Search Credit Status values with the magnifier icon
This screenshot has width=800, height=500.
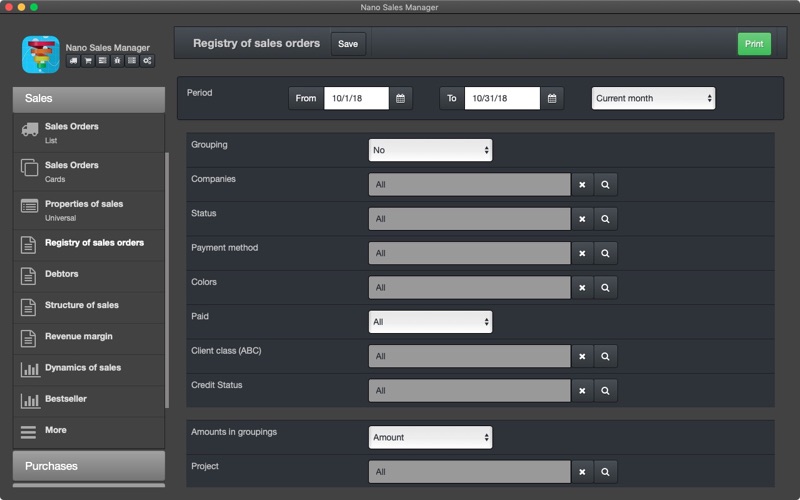605,391
